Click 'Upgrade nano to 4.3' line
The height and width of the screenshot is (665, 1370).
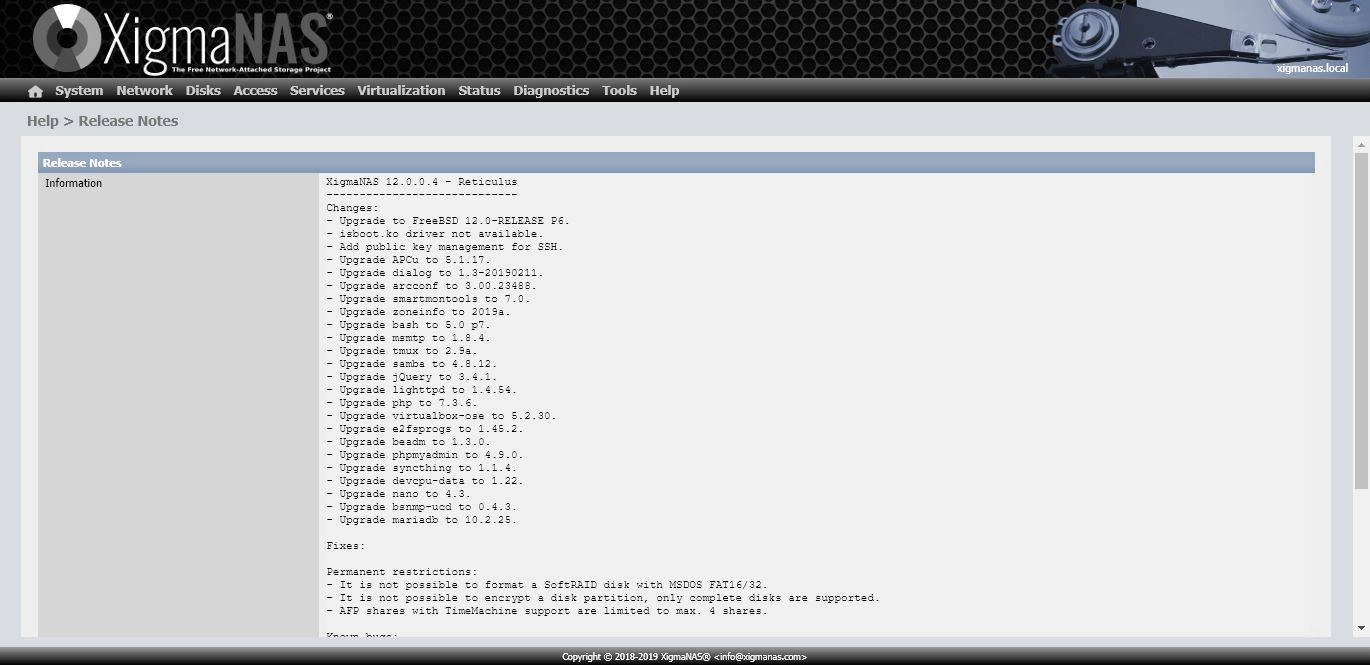point(399,494)
